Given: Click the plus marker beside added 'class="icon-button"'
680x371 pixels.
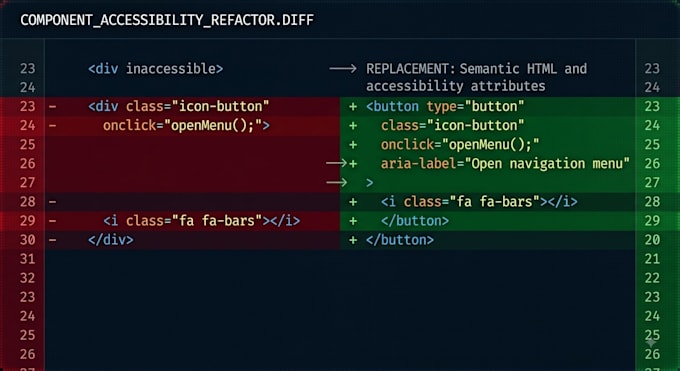Looking at the screenshot, I should [x=353, y=125].
